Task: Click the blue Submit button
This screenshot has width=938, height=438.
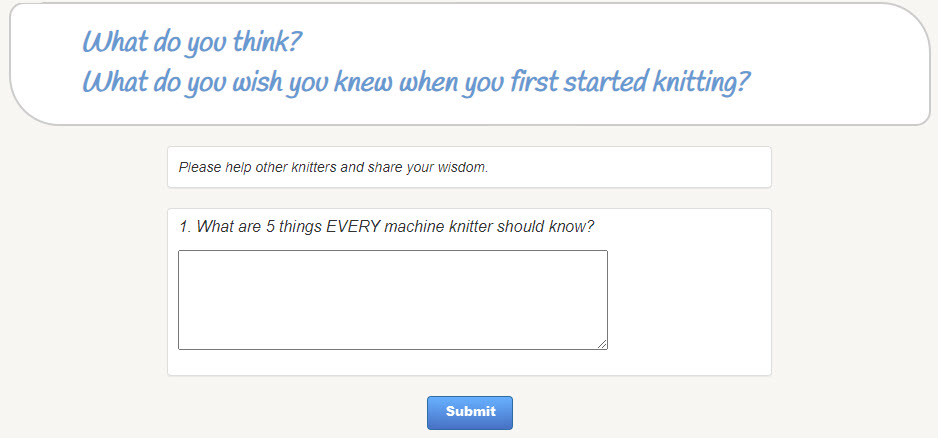Action: [470, 412]
